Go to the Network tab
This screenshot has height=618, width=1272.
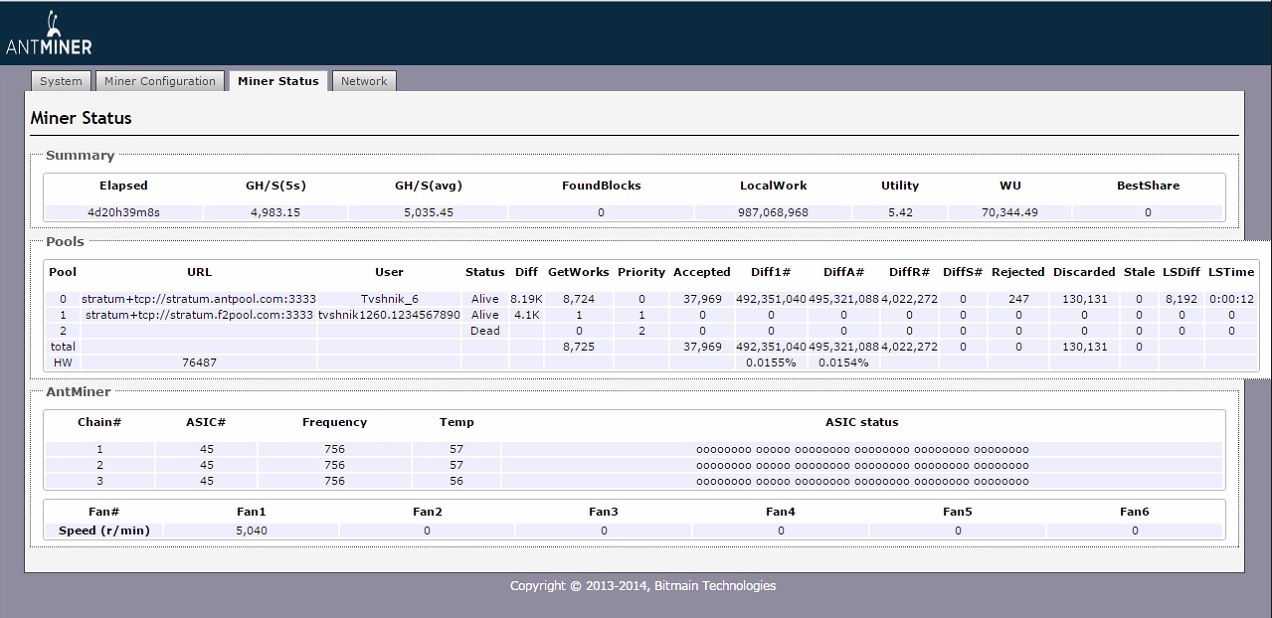pyautogui.click(x=364, y=81)
